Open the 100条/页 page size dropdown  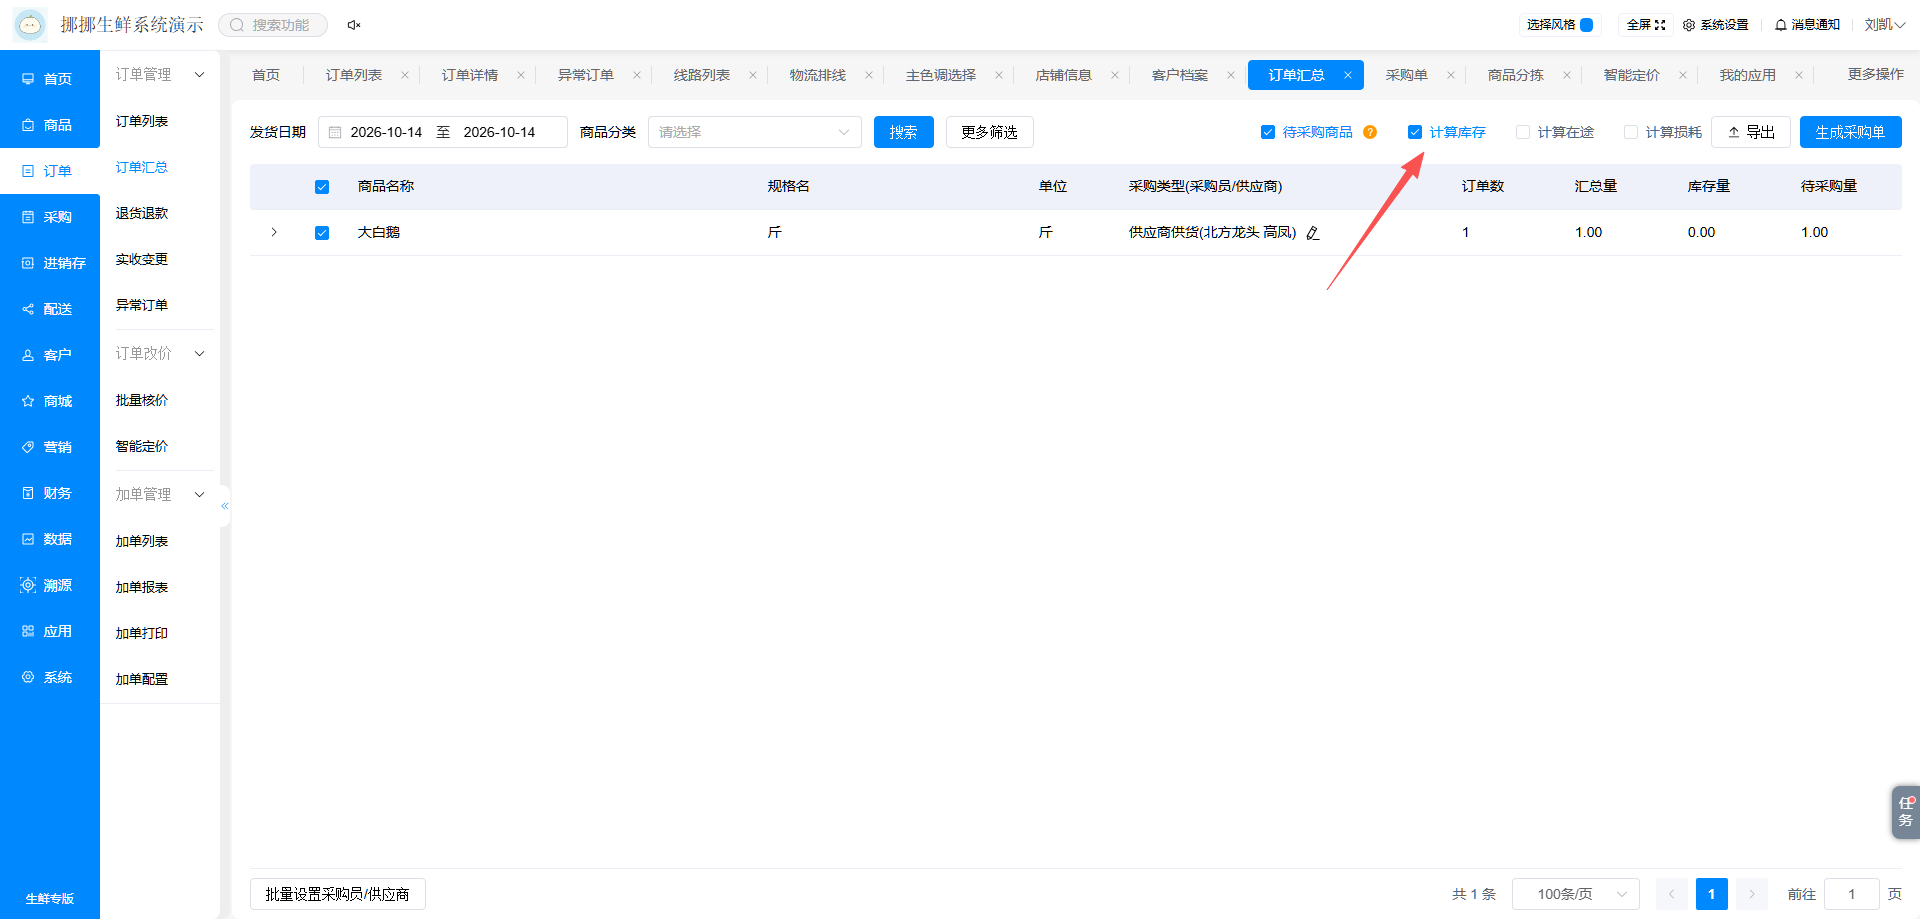point(1576,894)
